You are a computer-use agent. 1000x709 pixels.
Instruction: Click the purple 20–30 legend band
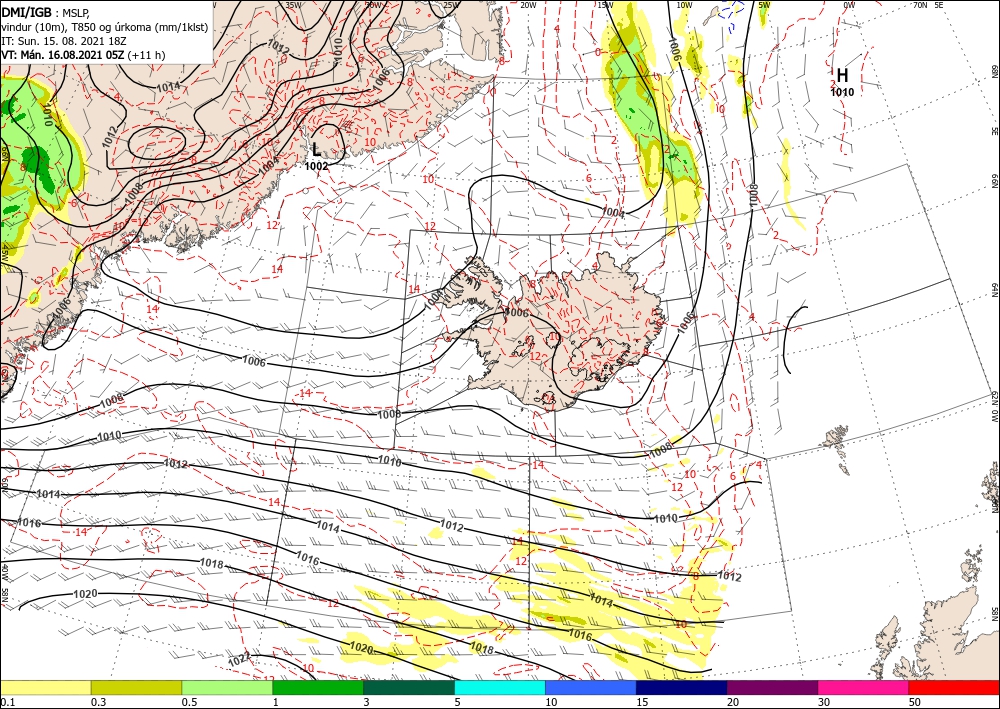(x=772, y=687)
